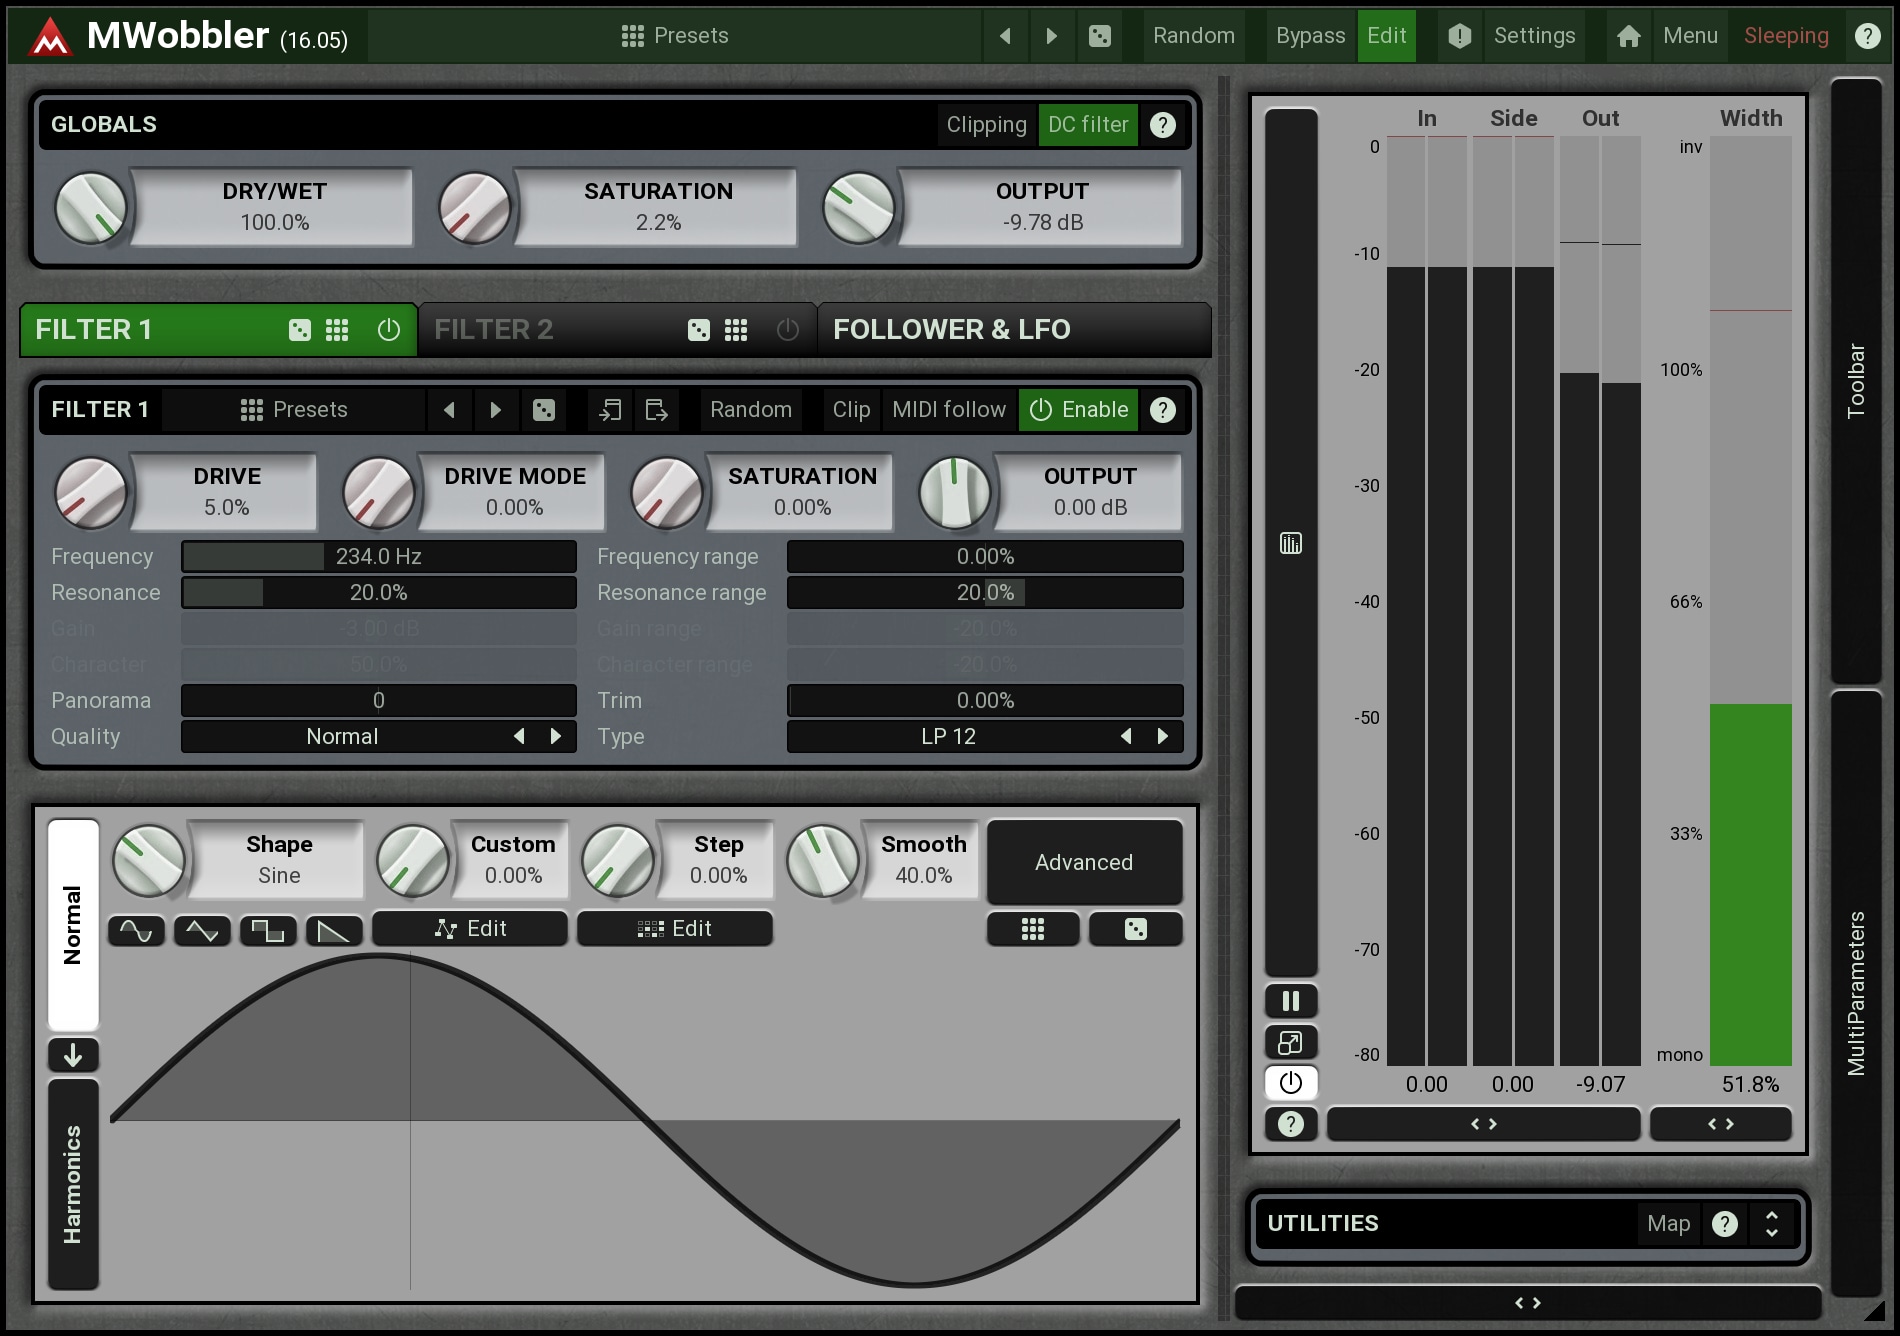Toggle Filter 1 tab power button
The image size is (1900, 1336).
388,330
